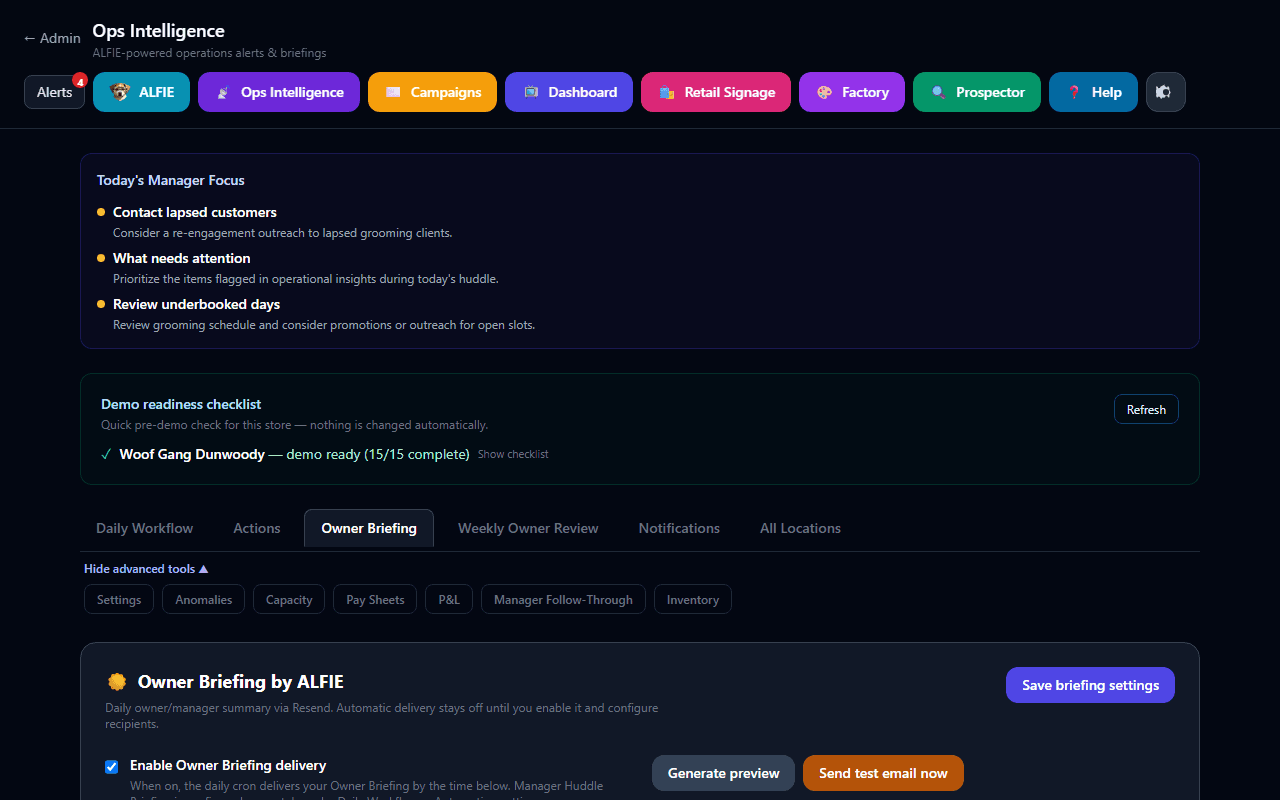Click the Show checklist link
The image size is (1280, 800).
pyautogui.click(x=513, y=454)
